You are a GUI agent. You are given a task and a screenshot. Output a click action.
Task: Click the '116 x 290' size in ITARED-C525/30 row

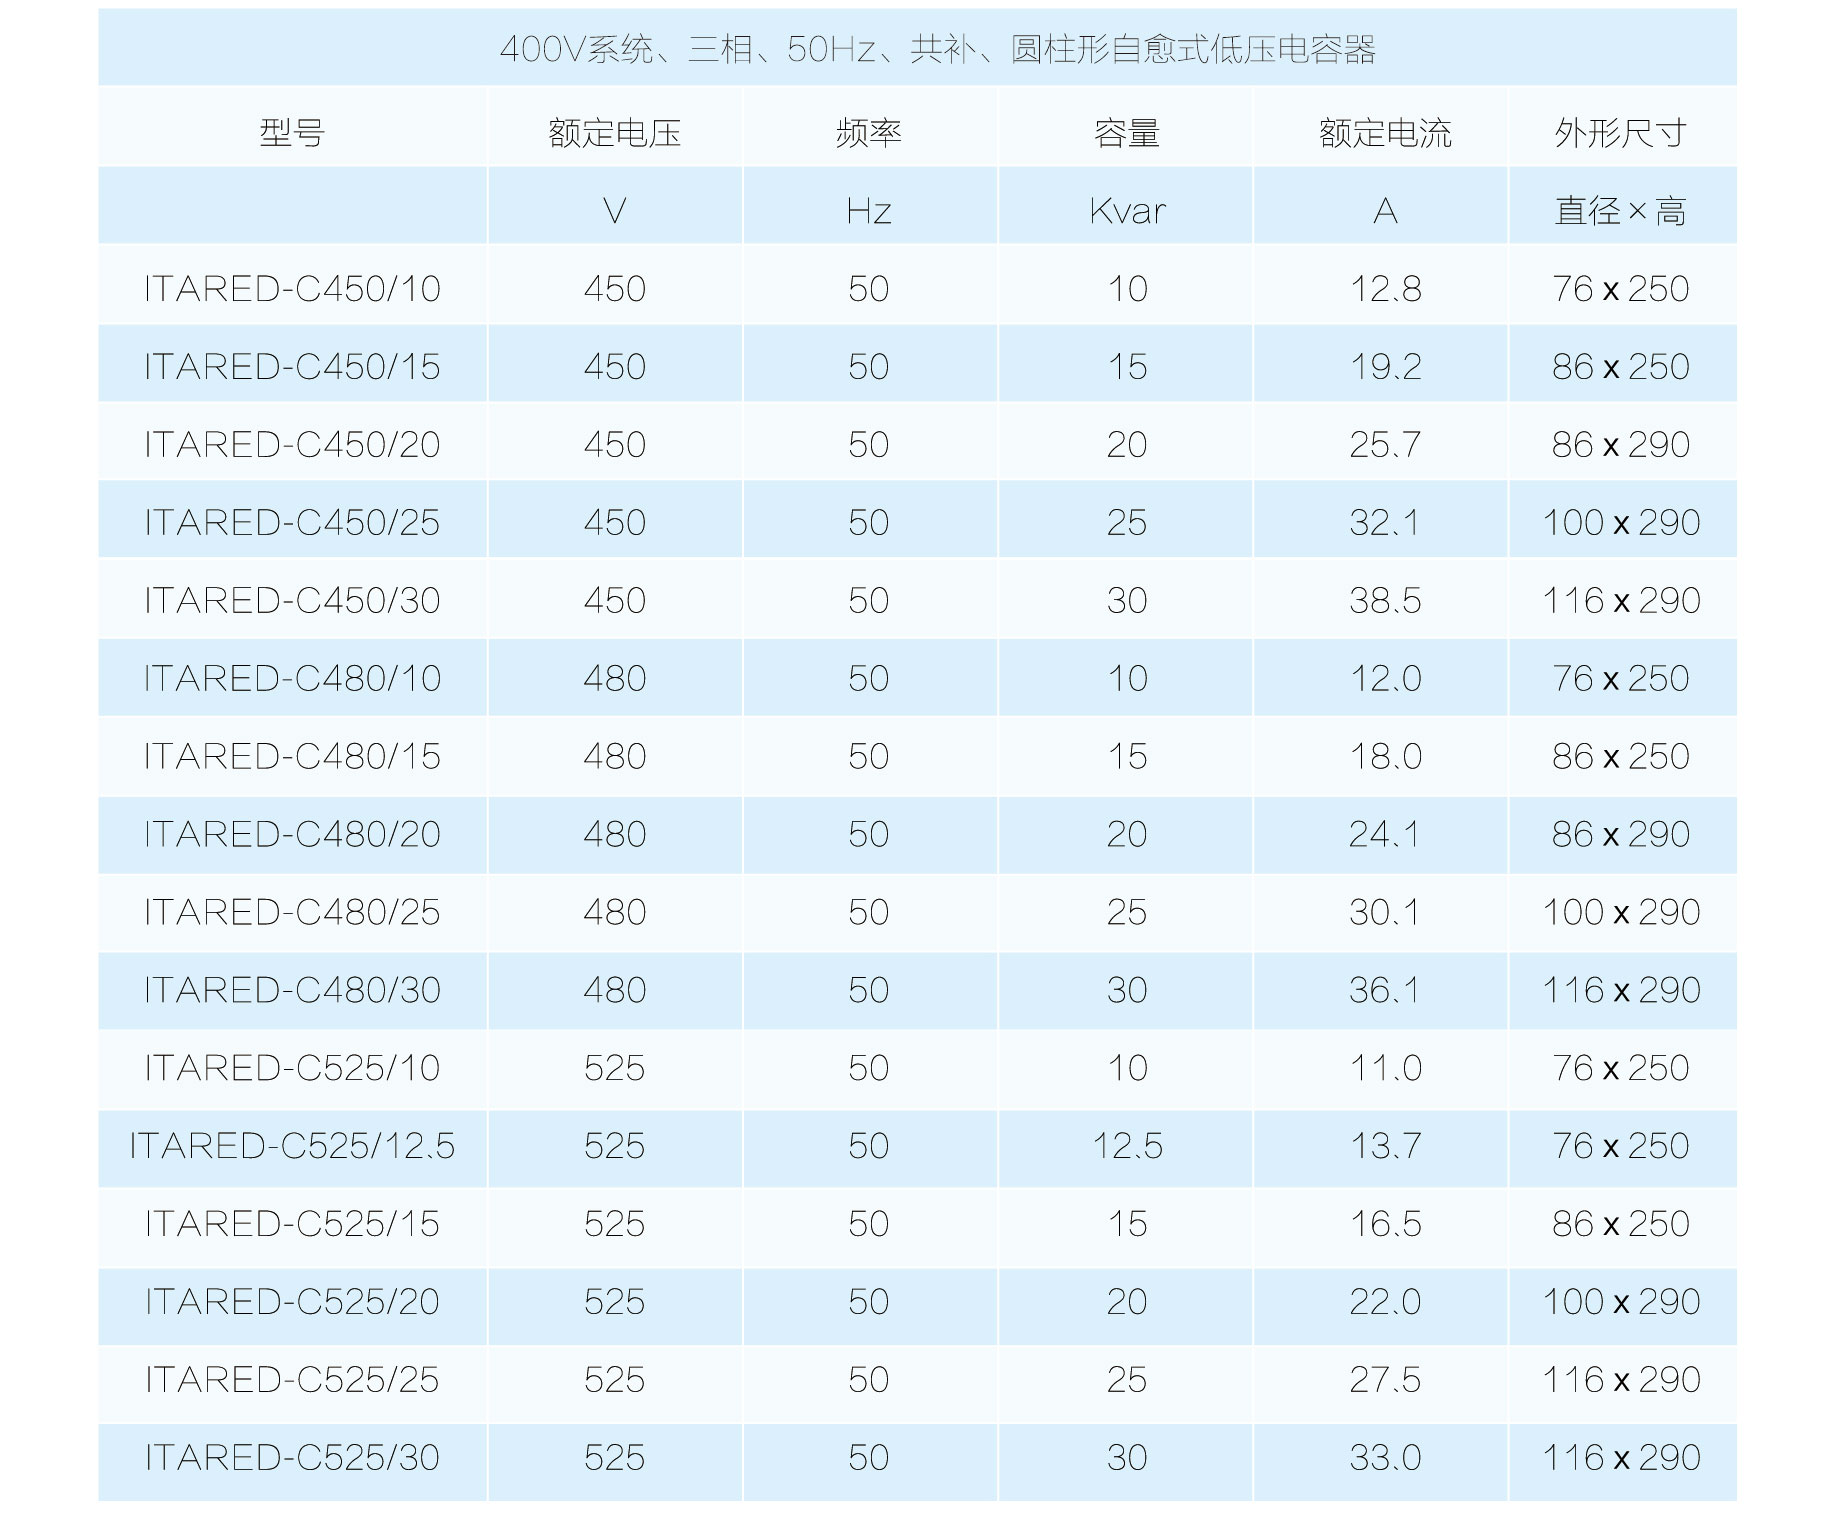click(1620, 1459)
